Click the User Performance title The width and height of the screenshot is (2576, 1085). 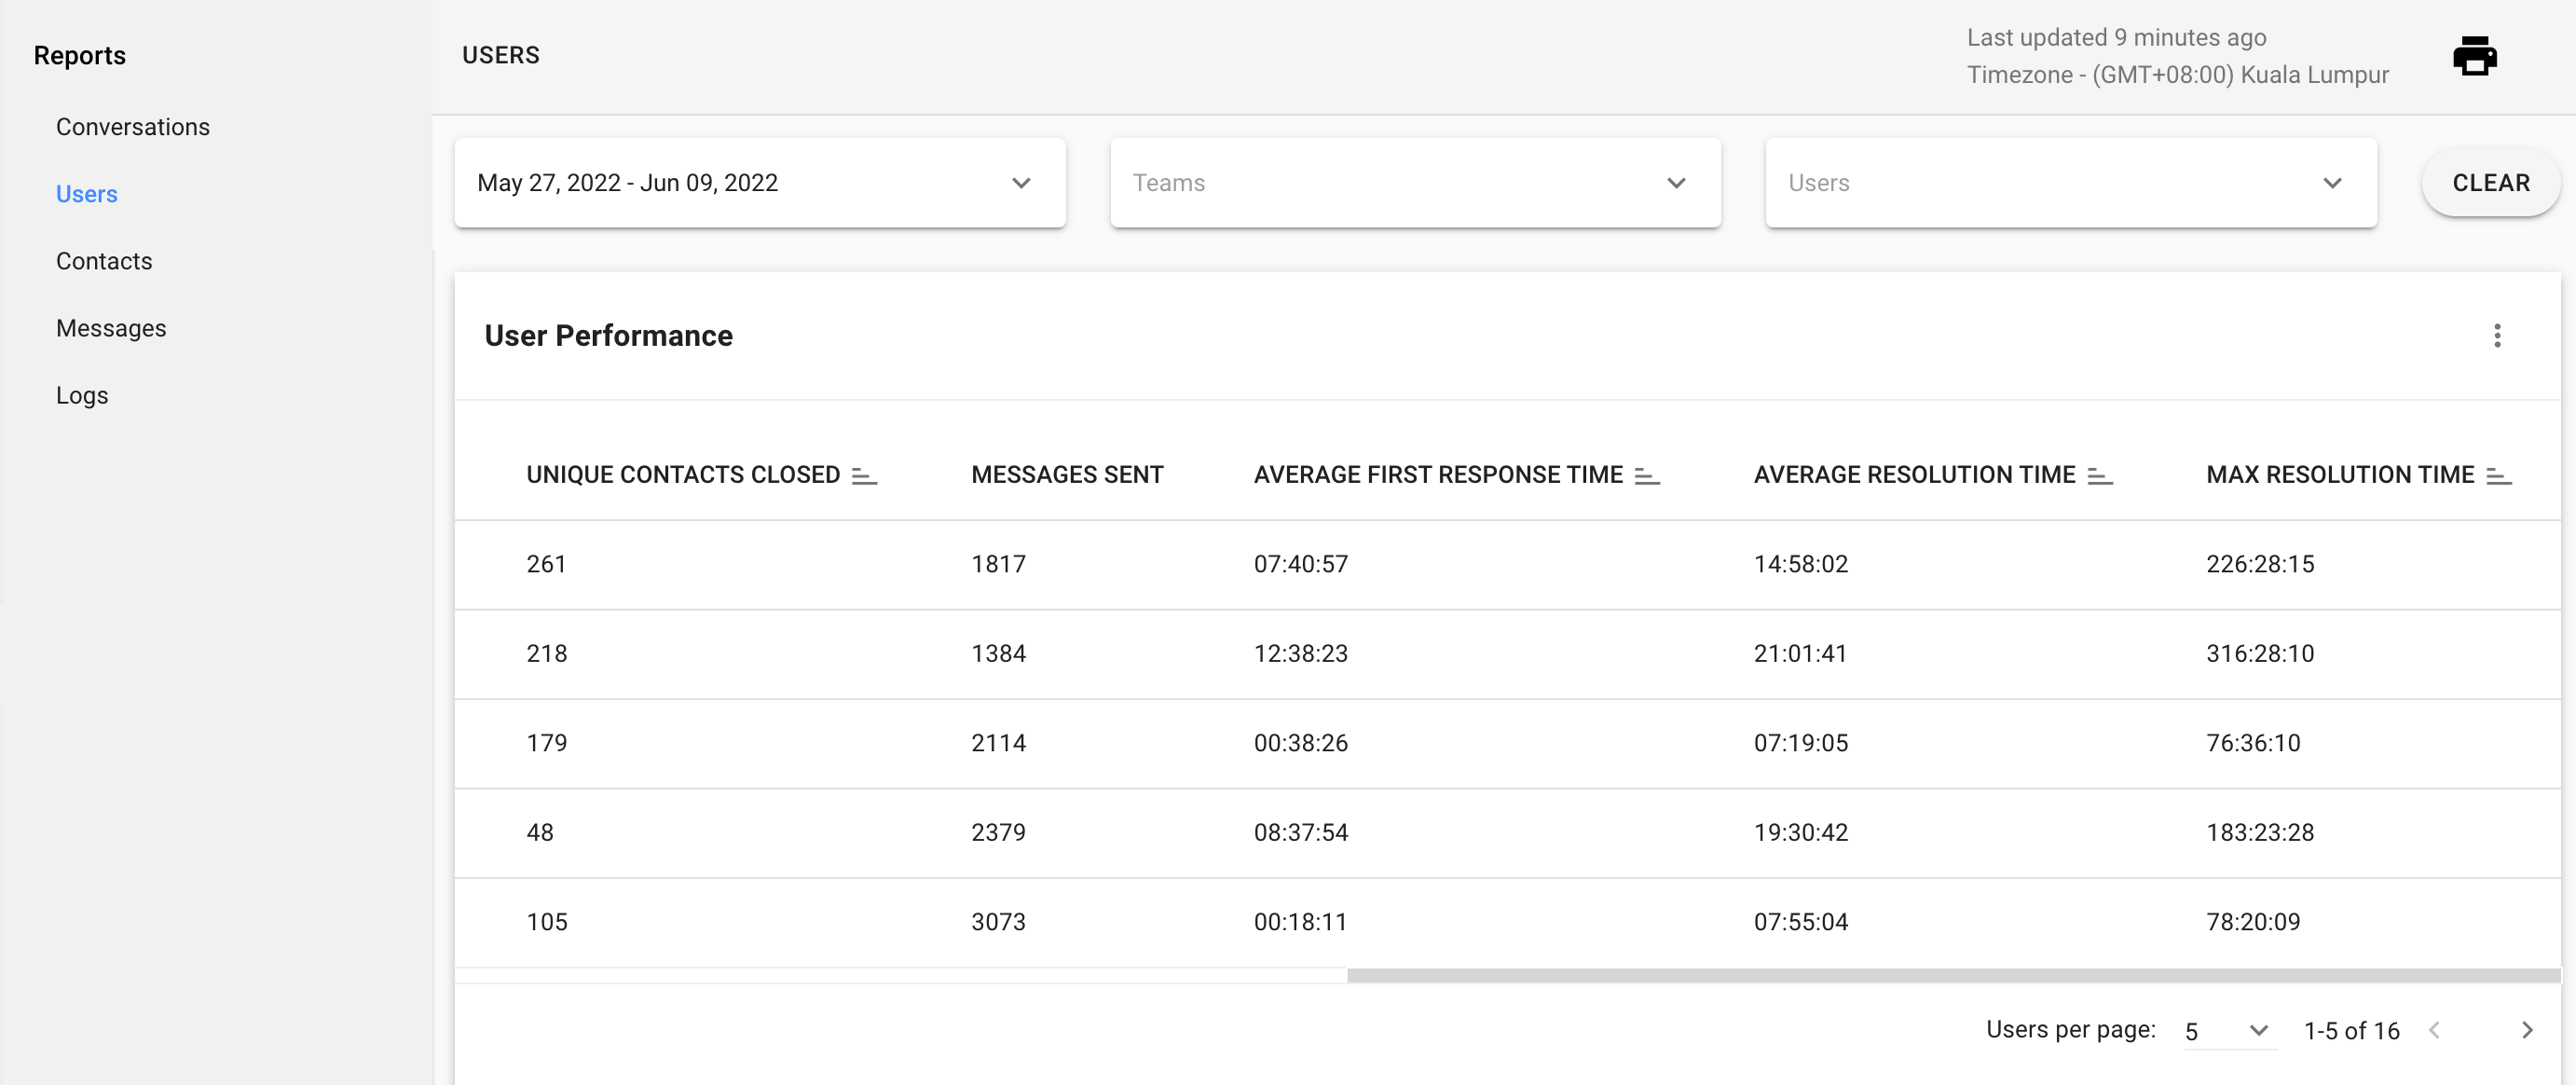(x=608, y=336)
